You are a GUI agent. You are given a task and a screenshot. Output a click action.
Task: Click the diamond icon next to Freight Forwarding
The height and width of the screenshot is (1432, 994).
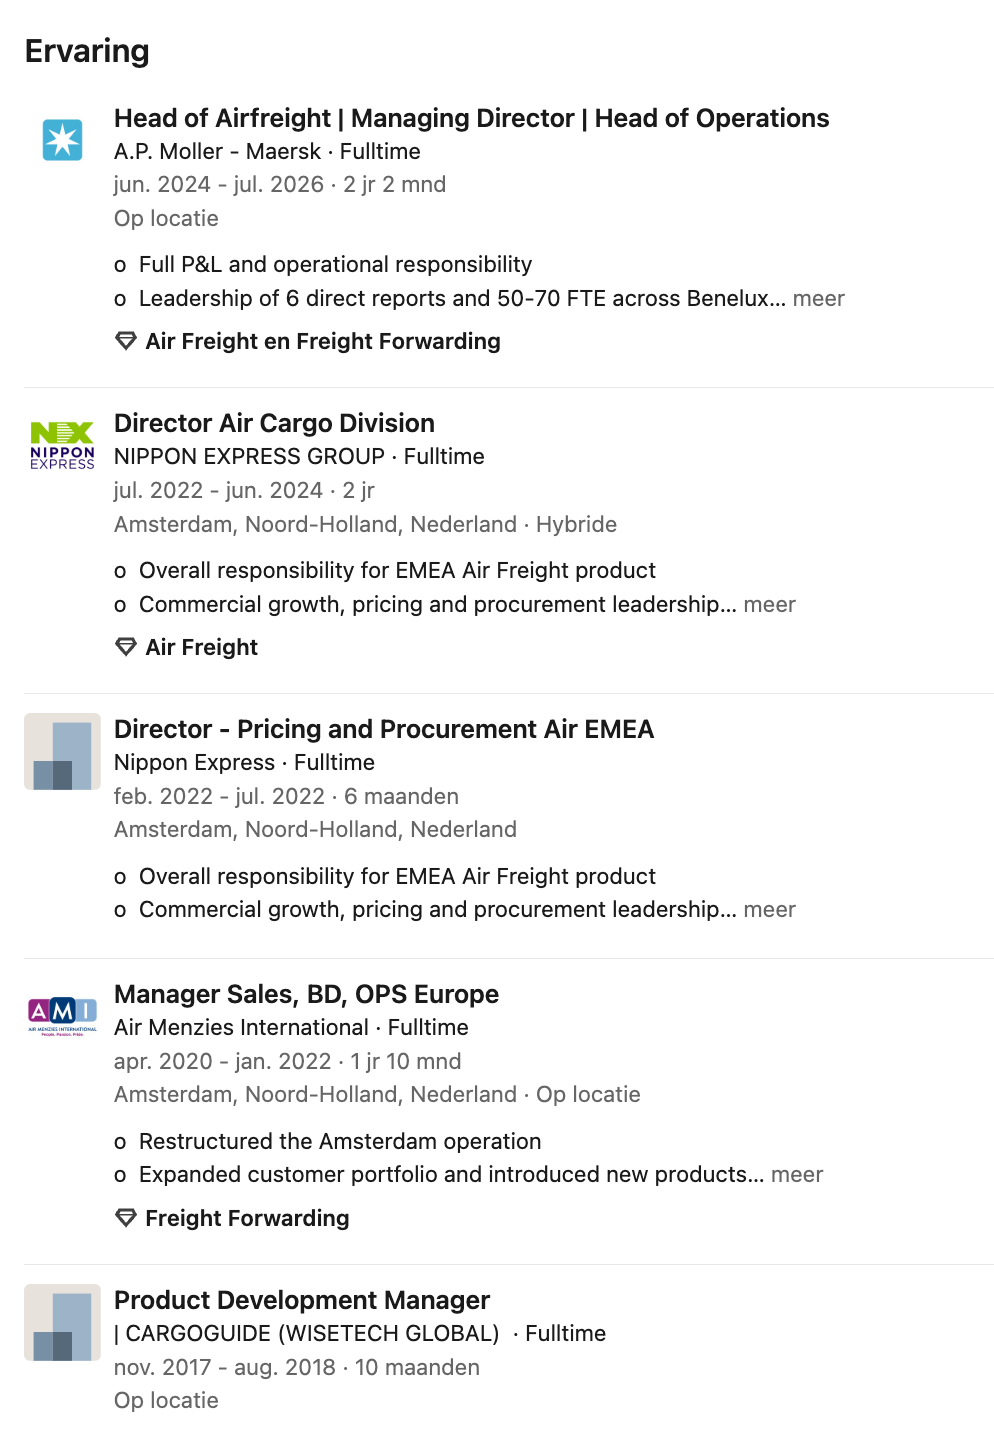[126, 1218]
